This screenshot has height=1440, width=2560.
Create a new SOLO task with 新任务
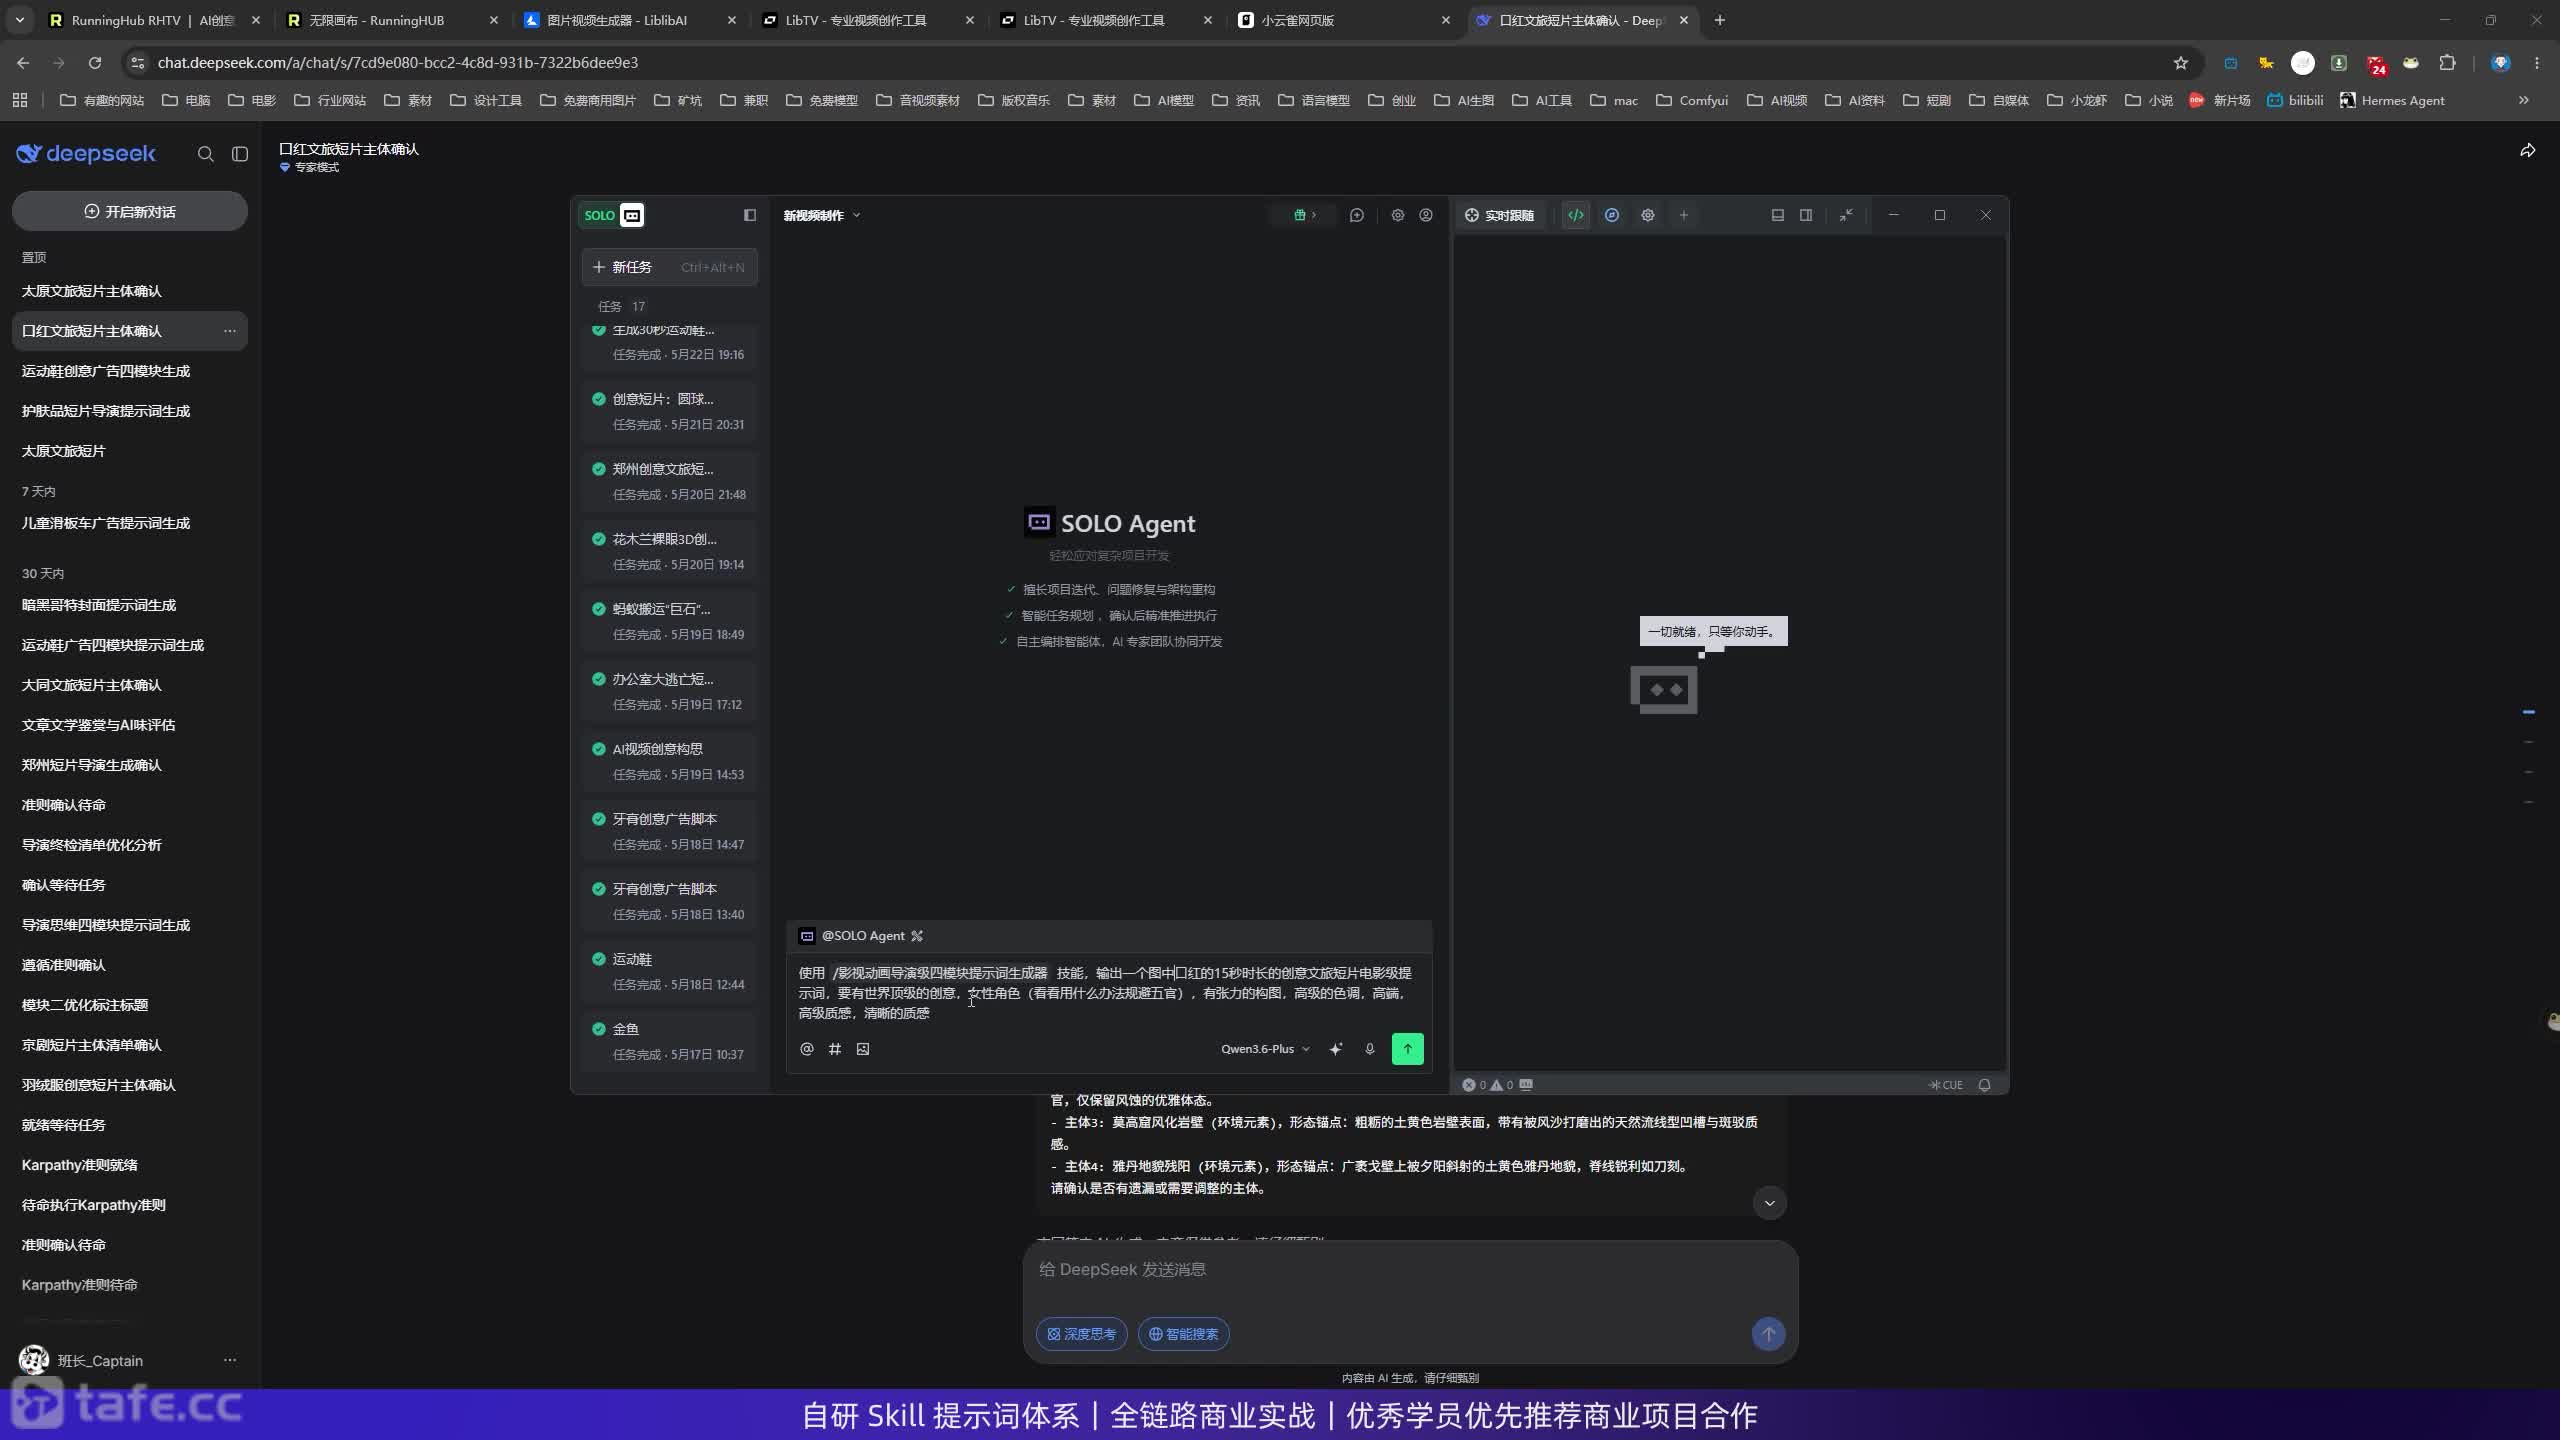[x=669, y=267]
